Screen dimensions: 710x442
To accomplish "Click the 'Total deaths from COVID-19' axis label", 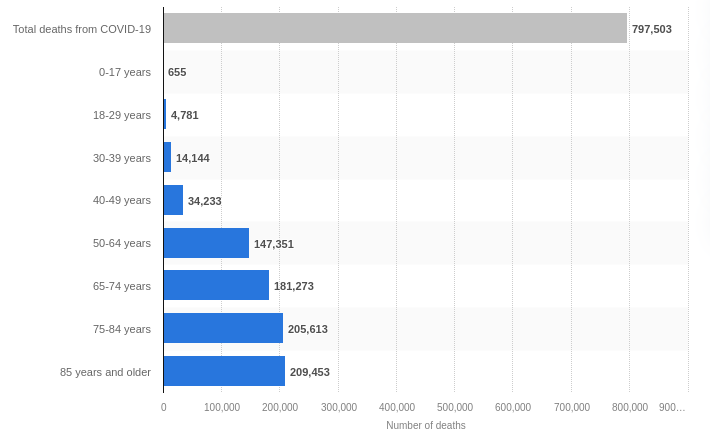I will 82,29.
